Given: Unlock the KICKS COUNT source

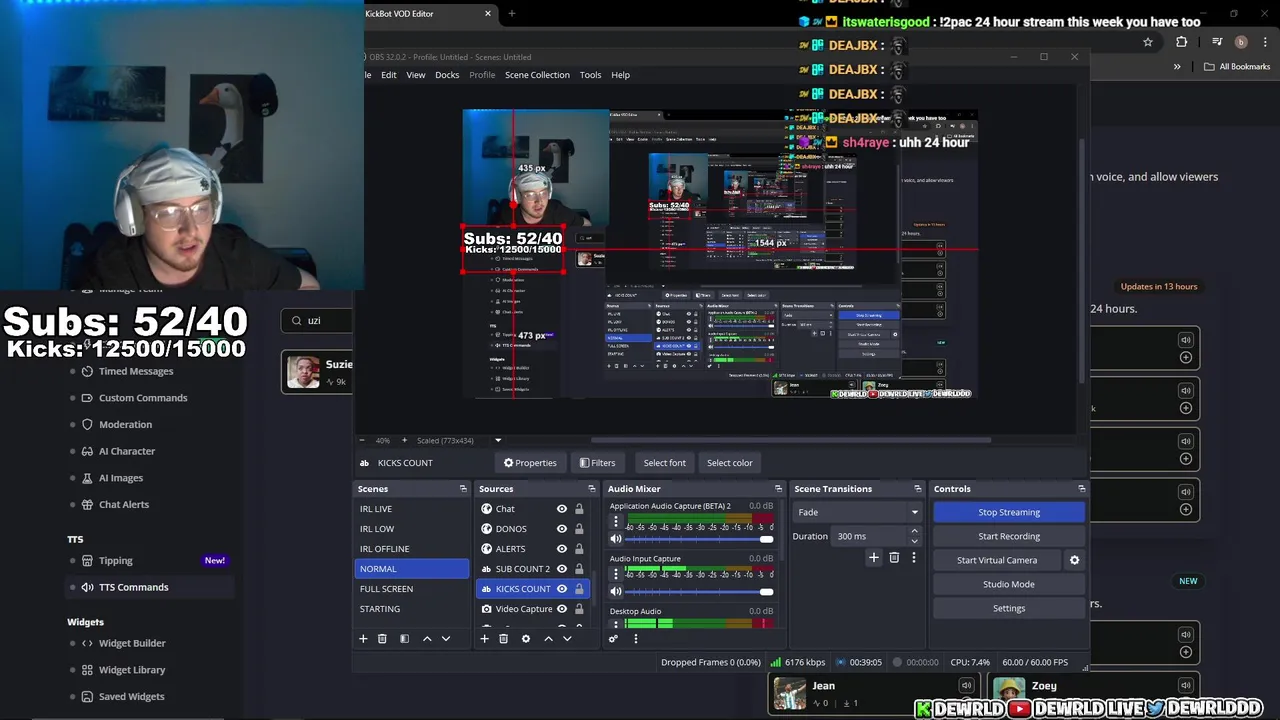Looking at the screenshot, I should click(x=579, y=589).
